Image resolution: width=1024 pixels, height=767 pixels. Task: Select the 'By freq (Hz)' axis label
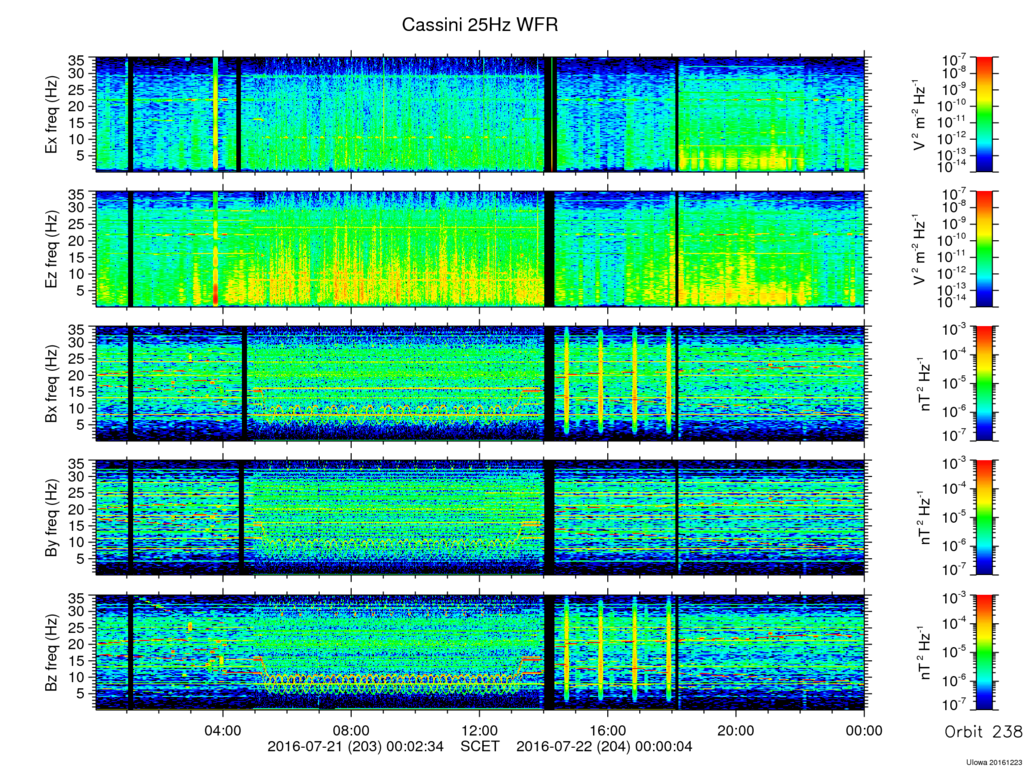(x=51, y=517)
